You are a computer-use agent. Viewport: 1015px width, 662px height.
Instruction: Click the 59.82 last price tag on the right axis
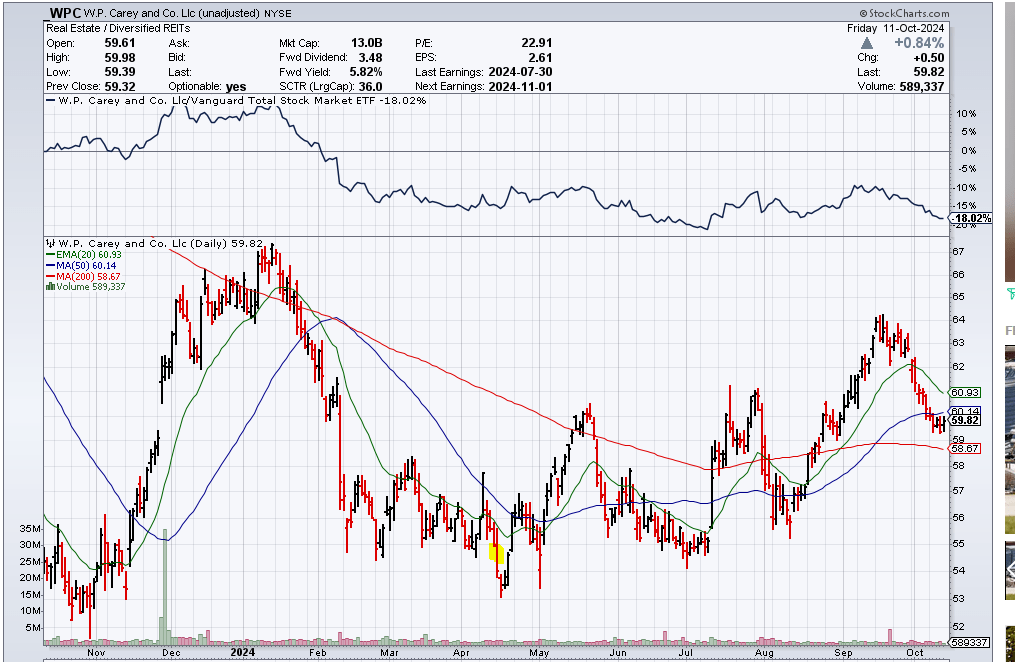965,421
